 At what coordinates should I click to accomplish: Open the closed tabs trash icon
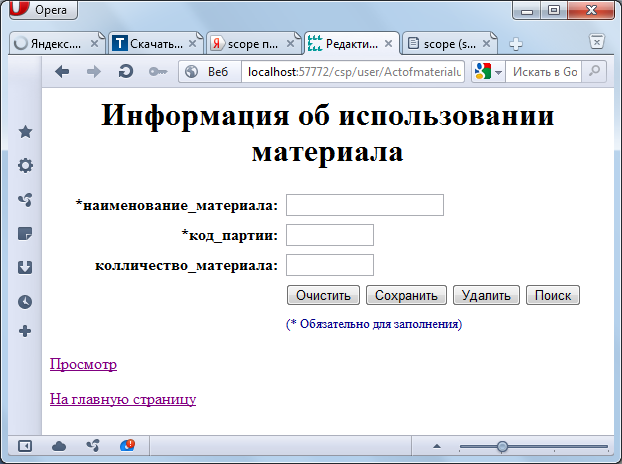point(597,41)
